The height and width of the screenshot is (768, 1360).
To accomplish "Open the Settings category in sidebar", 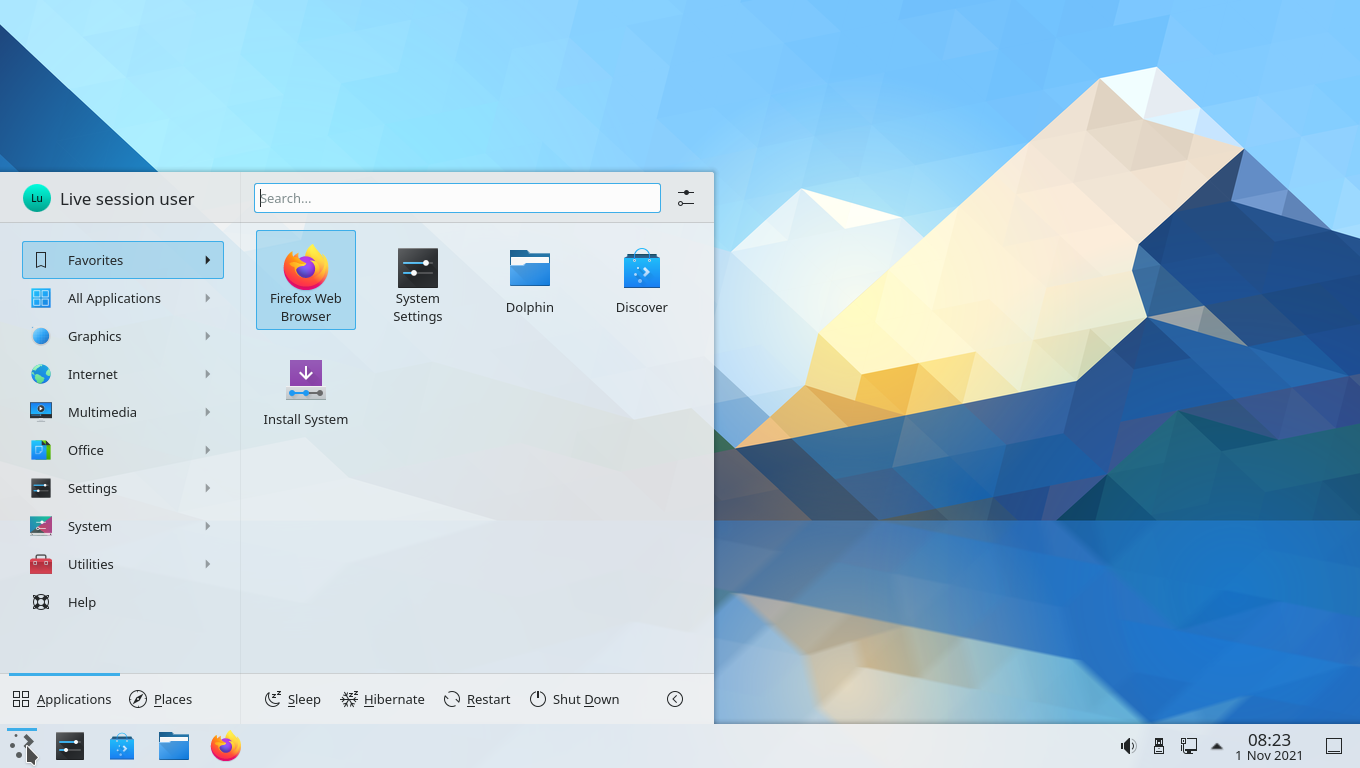I will (x=123, y=488).
